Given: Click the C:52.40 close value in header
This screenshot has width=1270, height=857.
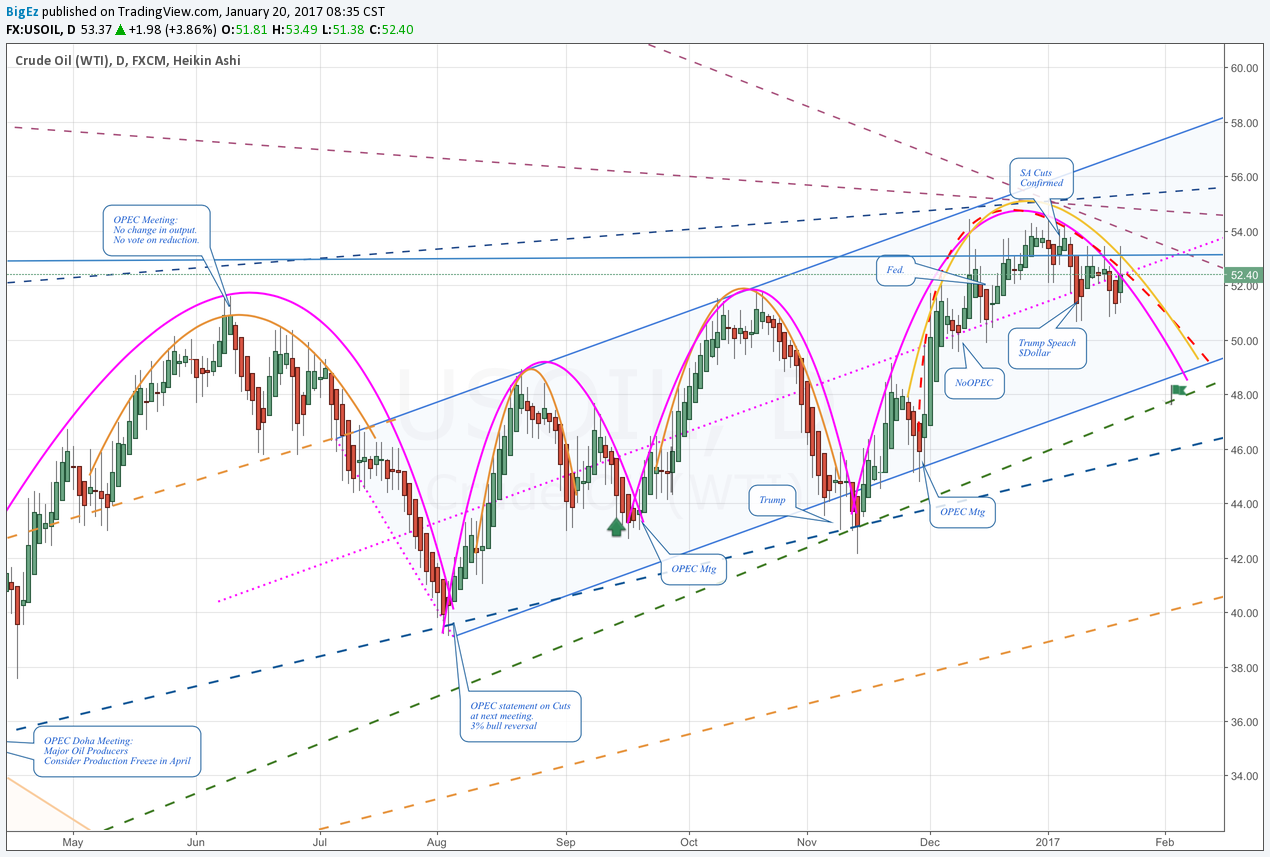Looking at the screenshot, I should (392, 29).
